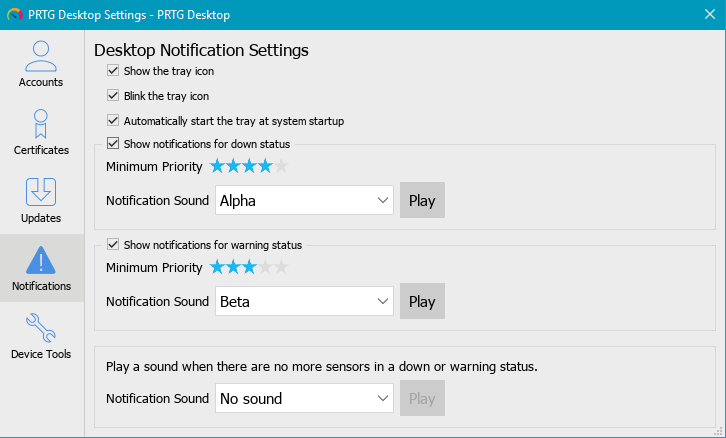The width and height of the screenshot is (726, 438).
Task: Set warning status priority to two stars
Action: [x=233, y=267]
